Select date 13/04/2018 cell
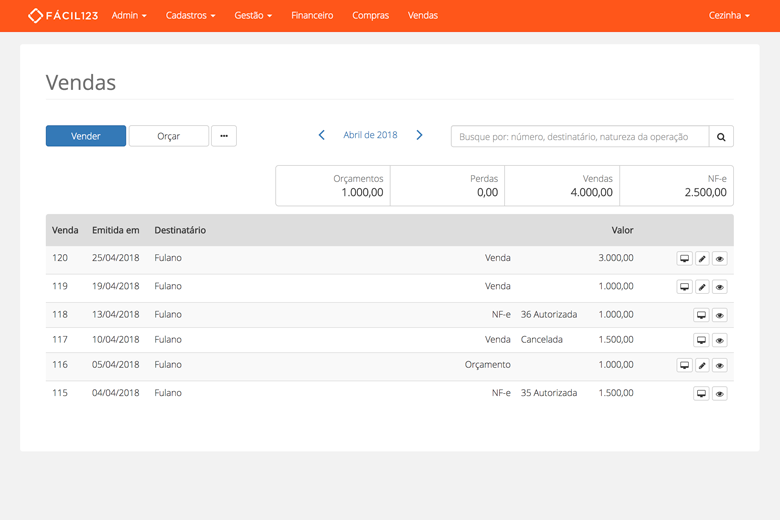Image resolution: width=780 pixels, height=520 pixels. (115, 314)
